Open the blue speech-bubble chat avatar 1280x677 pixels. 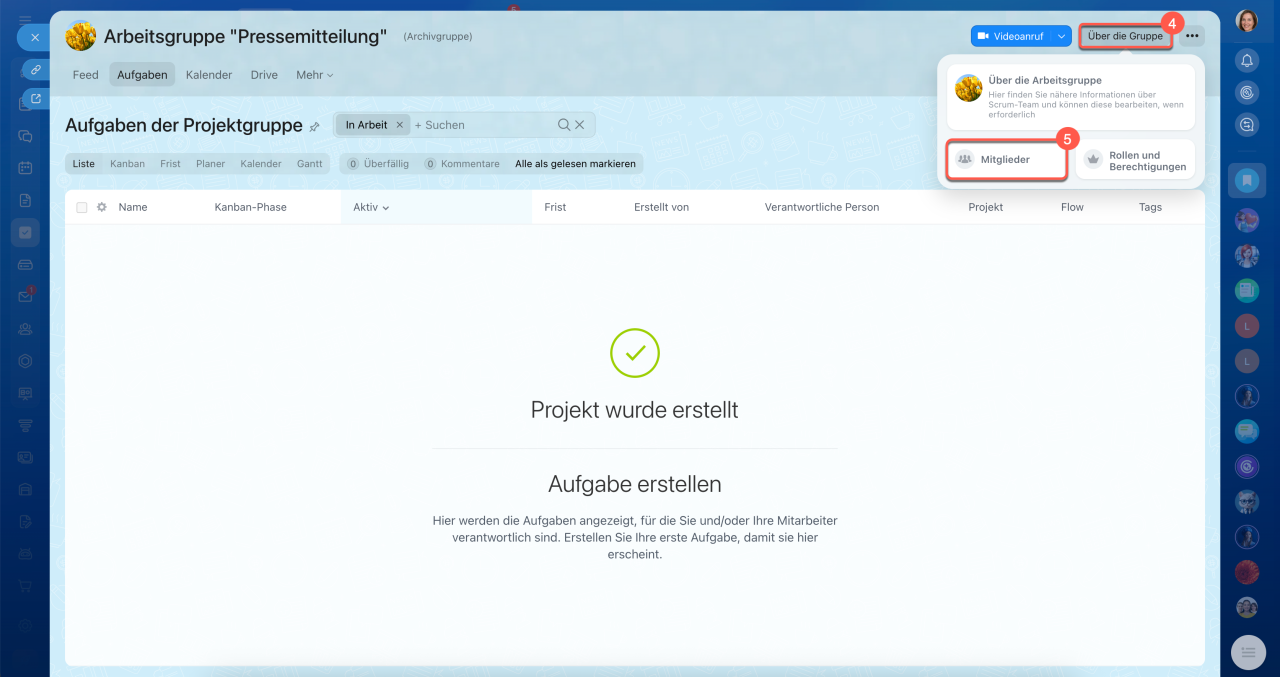[1246, 431]
